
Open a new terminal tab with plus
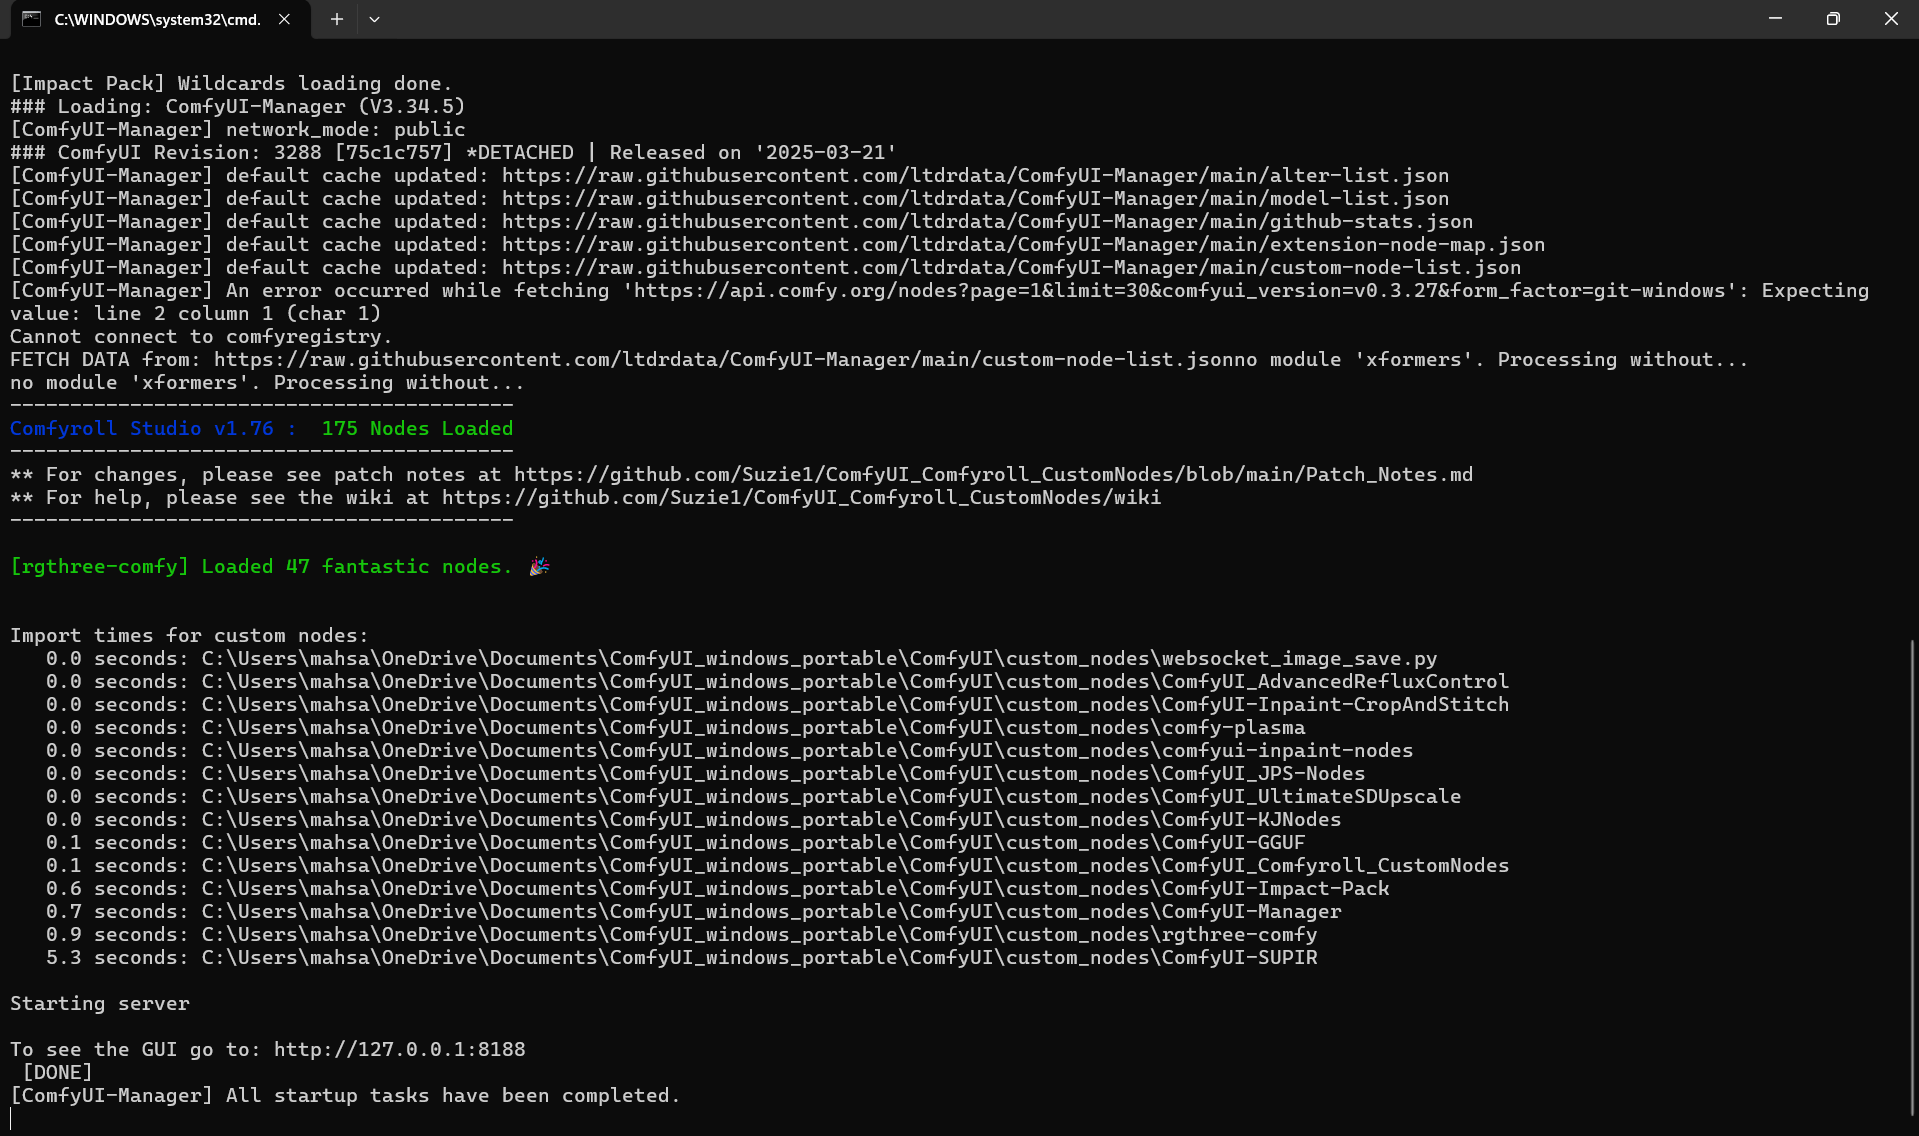point(337,19)
